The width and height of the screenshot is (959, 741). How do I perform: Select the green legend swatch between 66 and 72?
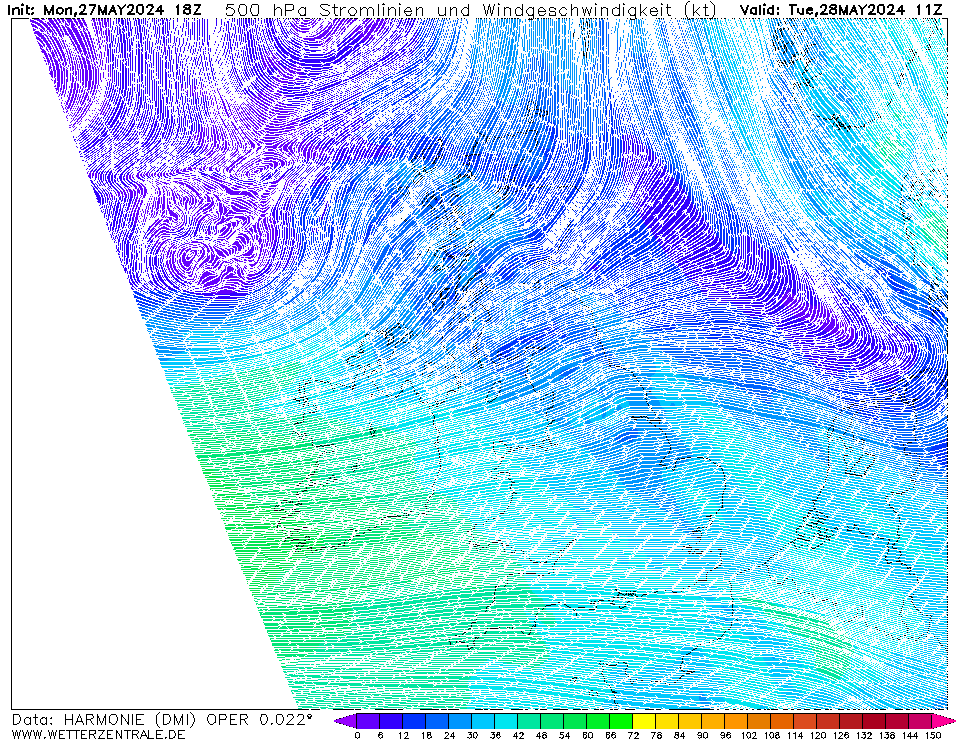tap(621, 721)
